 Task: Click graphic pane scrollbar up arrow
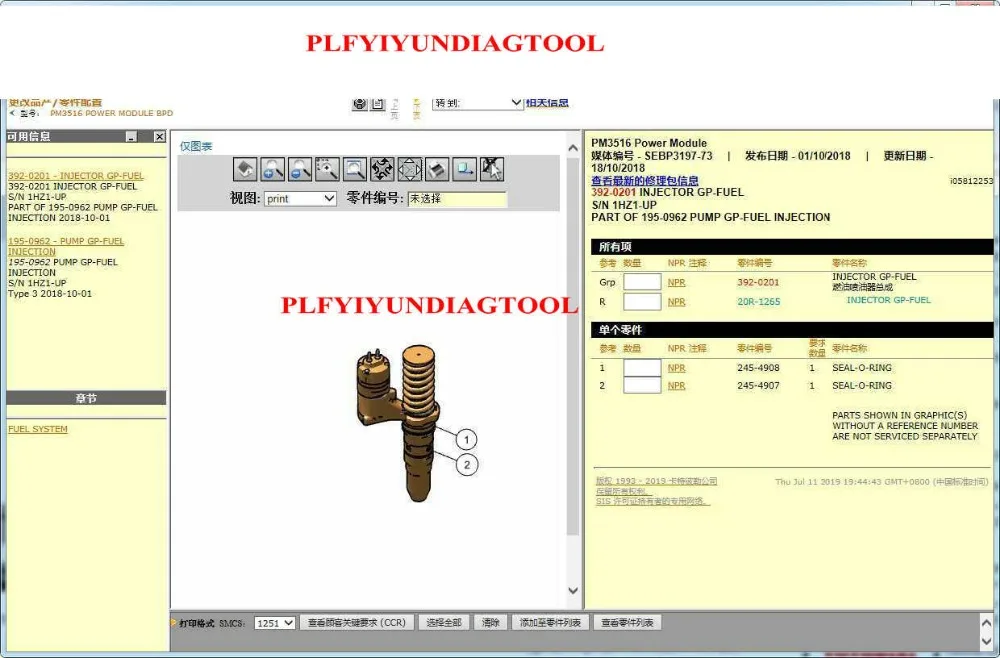(573, 148)
